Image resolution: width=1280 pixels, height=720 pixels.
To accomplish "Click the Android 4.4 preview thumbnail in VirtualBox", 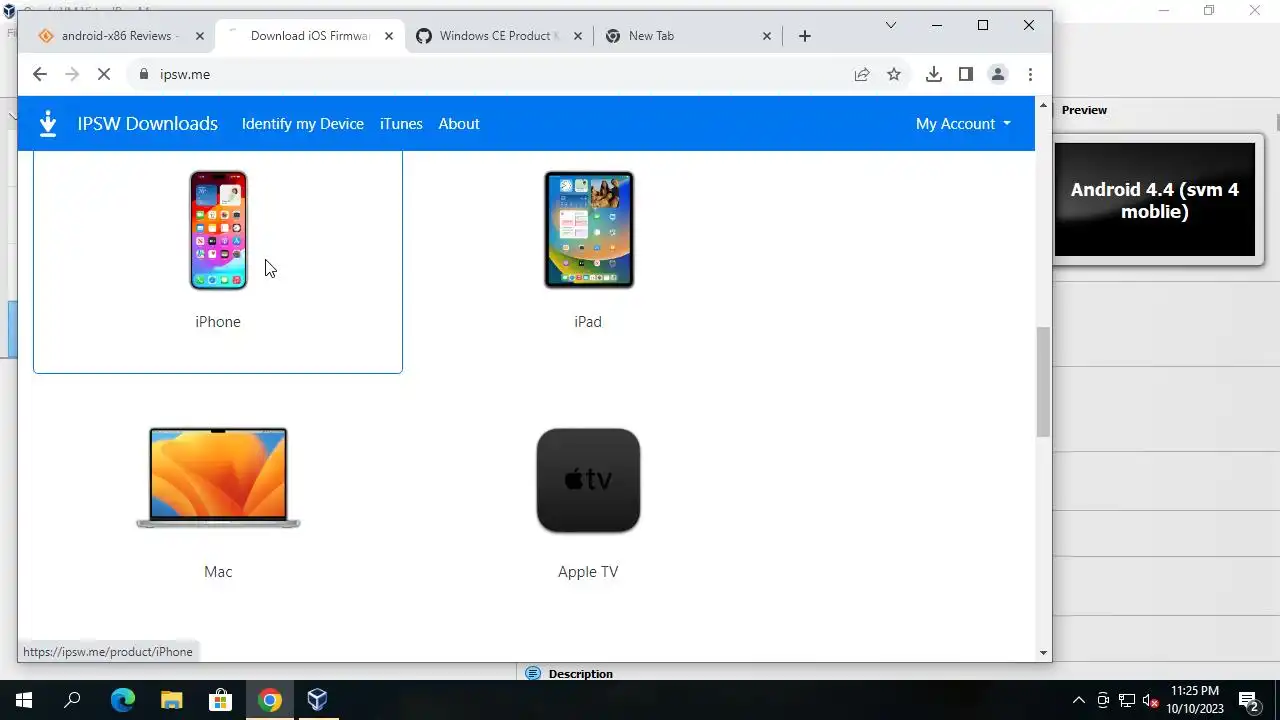I will [x=1155, y=200].
